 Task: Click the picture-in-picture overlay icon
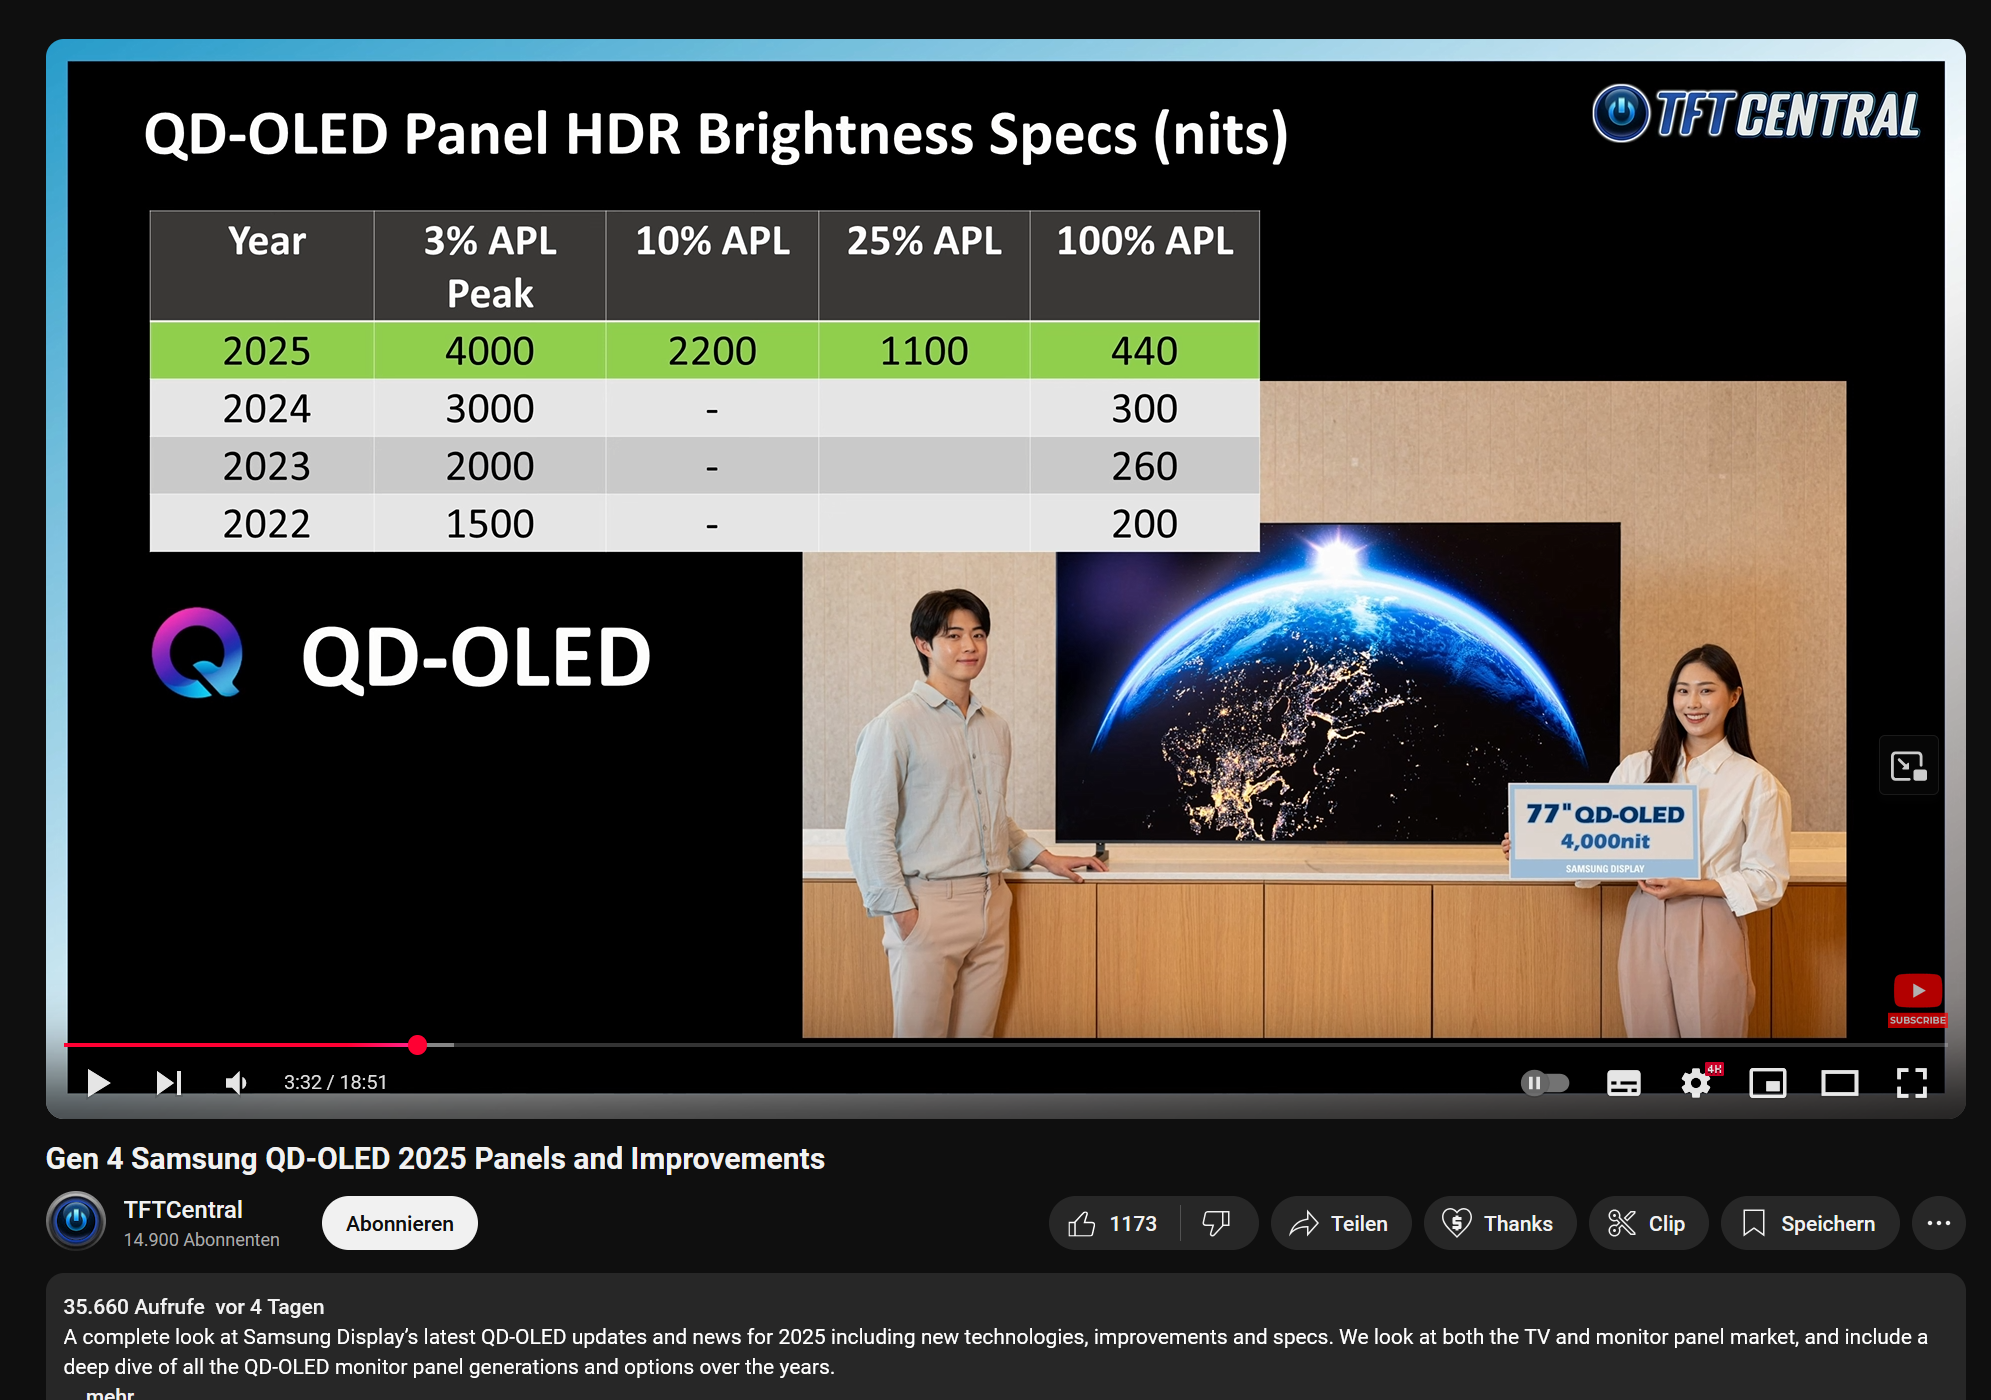tap(1908, 766)
